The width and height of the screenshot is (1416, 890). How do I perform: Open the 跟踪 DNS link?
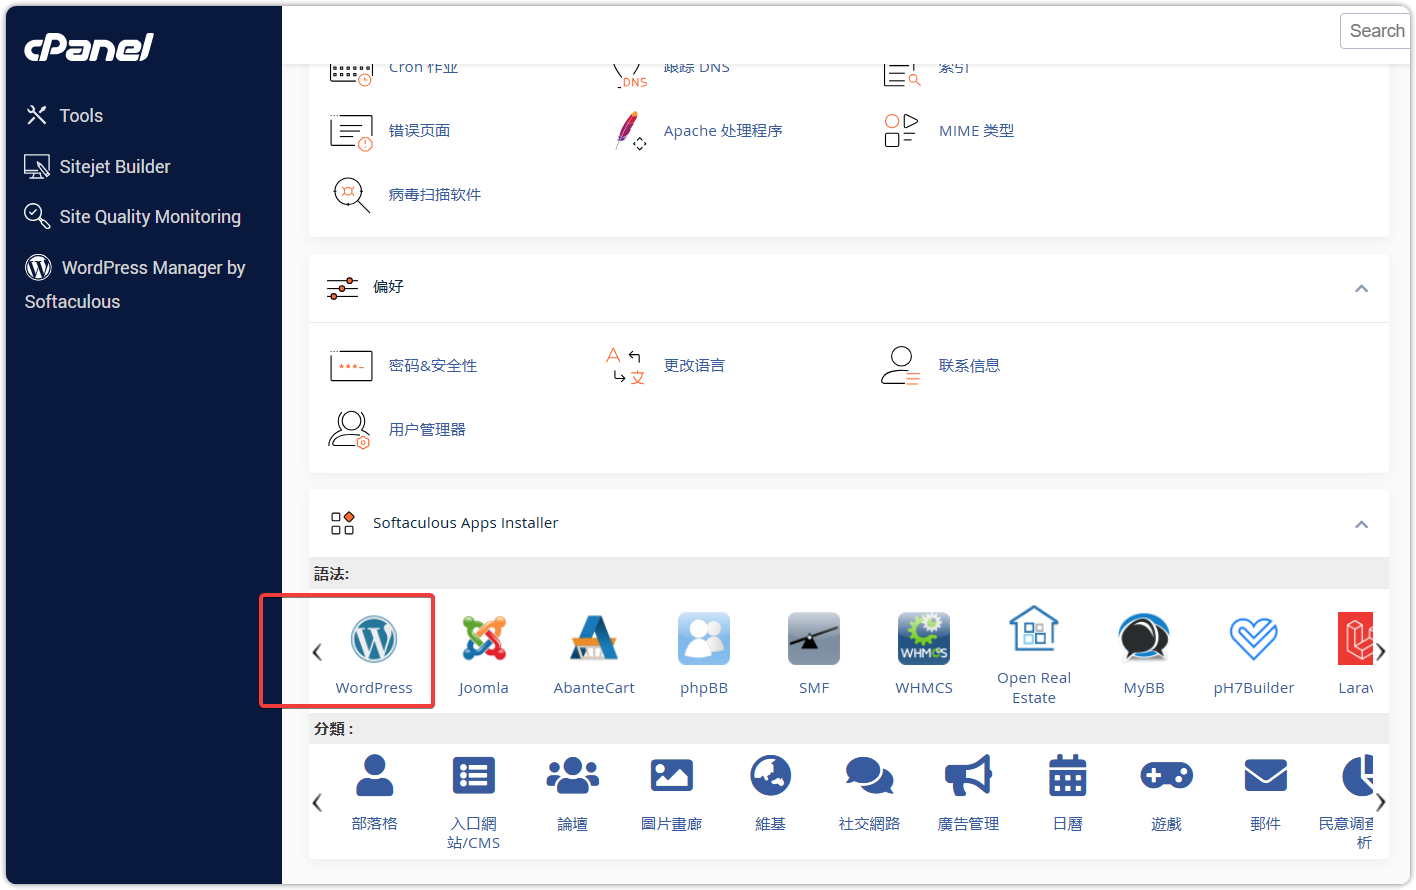click(696, 68)
